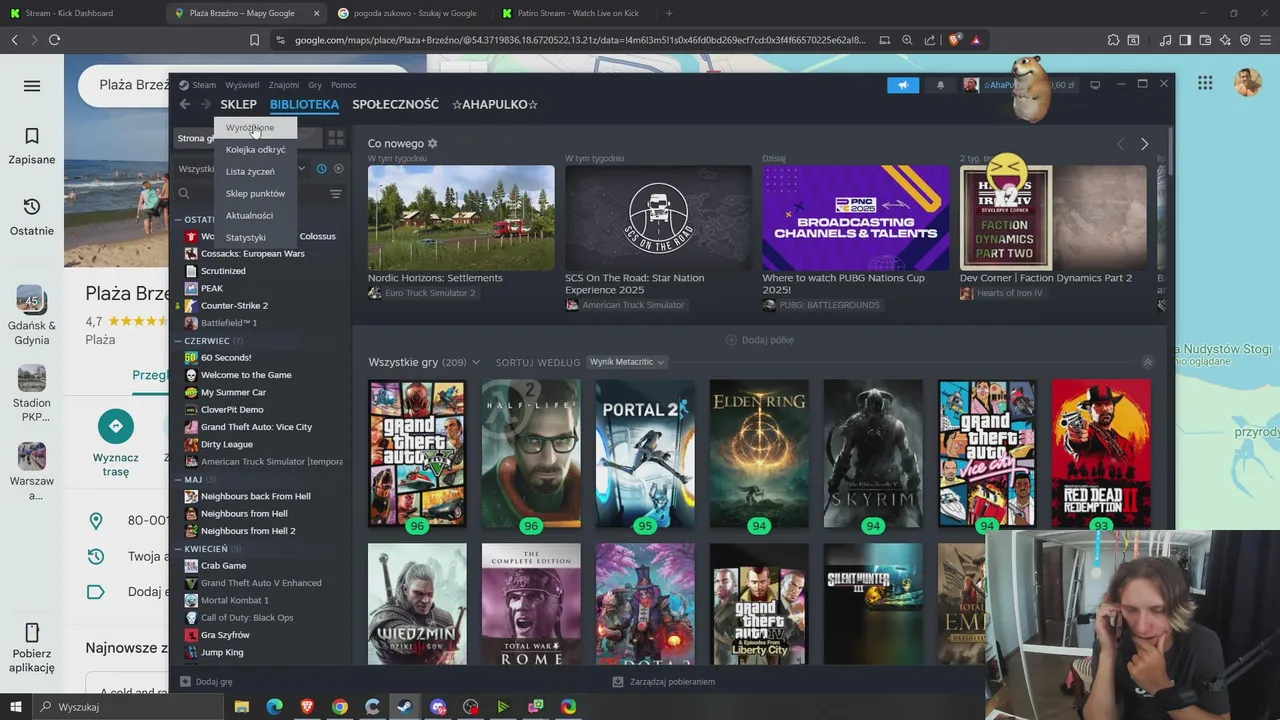The width and height of the screenshot is (1280, 720).
Task: Click Wyznacz trasę directions button in Maps
Action: (x=116, y=444)
